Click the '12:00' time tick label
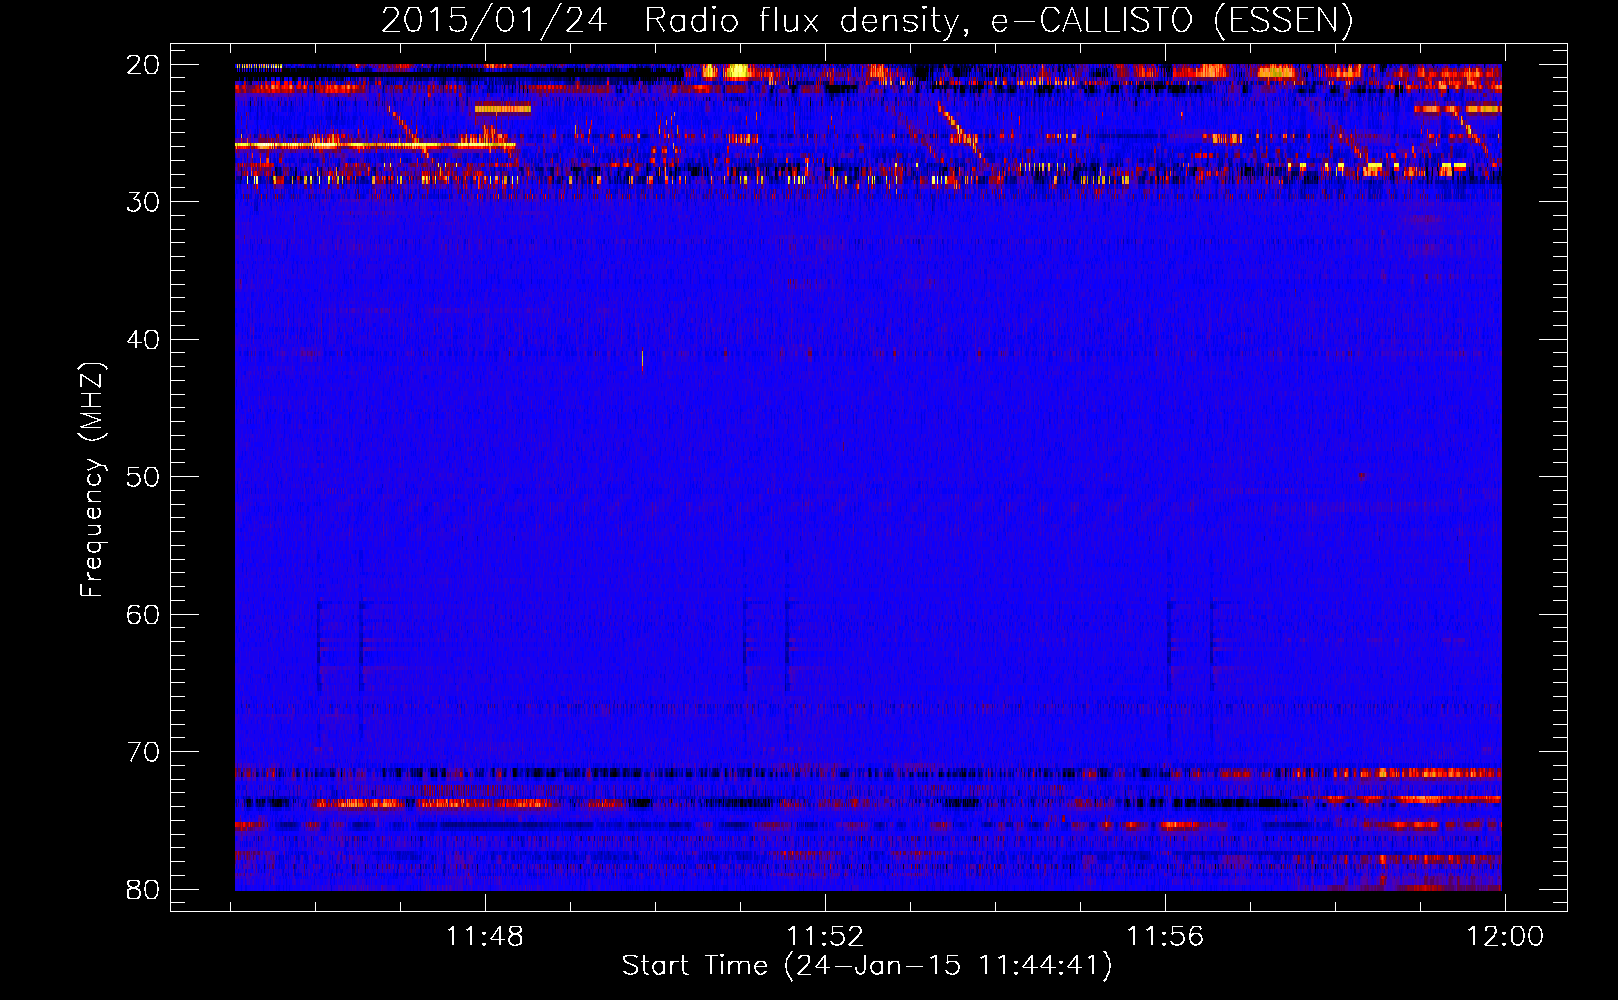 (1505, 937)
